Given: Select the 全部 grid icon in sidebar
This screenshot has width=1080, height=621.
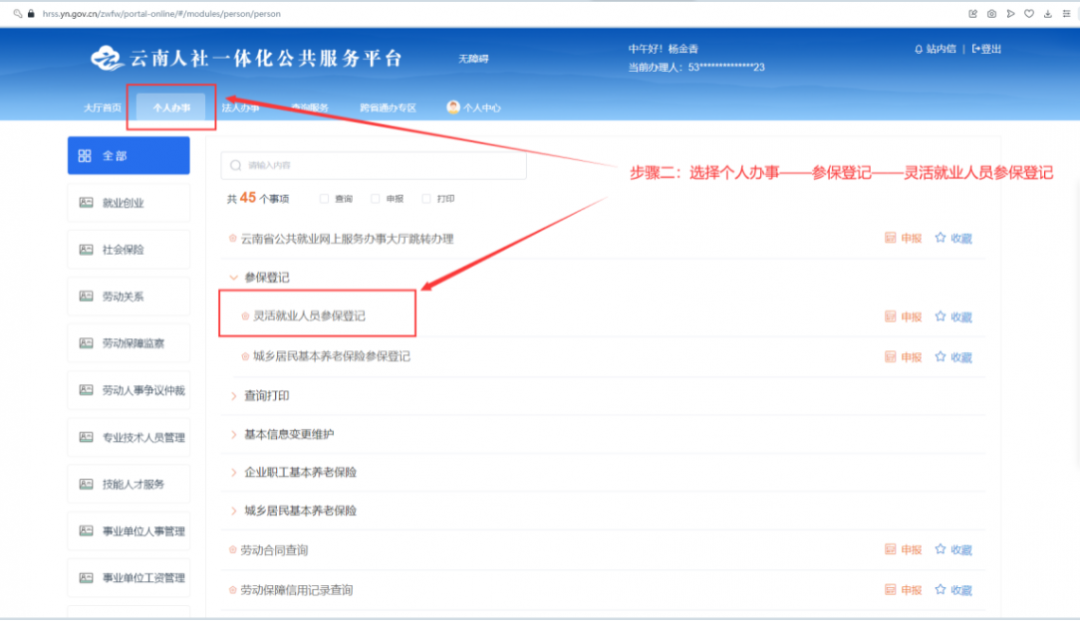Looking at the screenshot, I should (85, 156).
